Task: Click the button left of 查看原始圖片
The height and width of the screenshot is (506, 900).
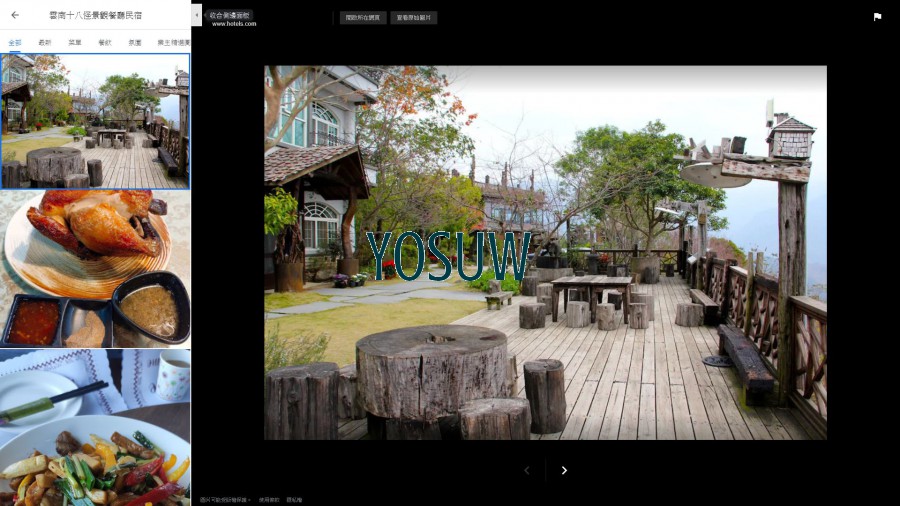Action: (363, 18)
